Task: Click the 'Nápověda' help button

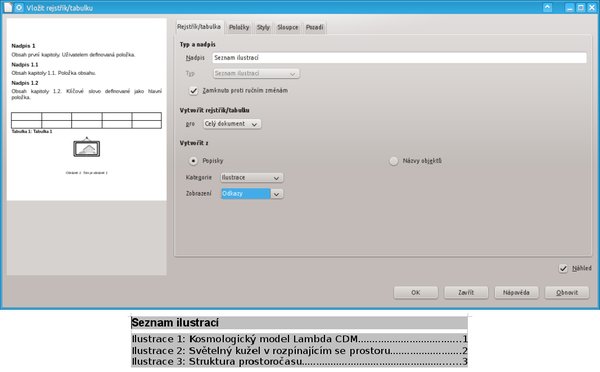Action: click(x=516, y=292)
